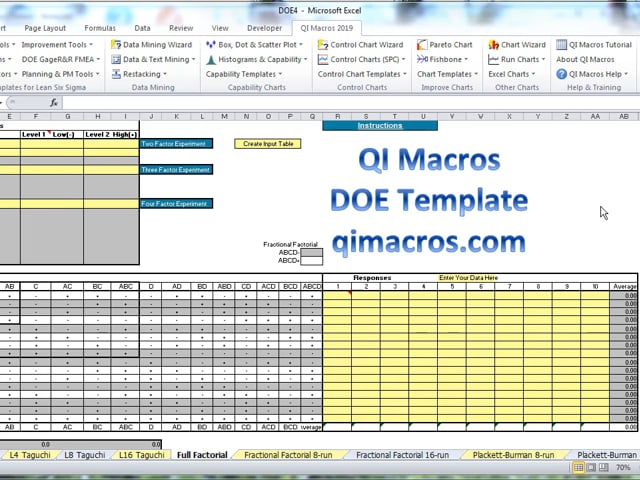
Task: Click the Pareto Chart icon
Action: [x=422, y=44]
